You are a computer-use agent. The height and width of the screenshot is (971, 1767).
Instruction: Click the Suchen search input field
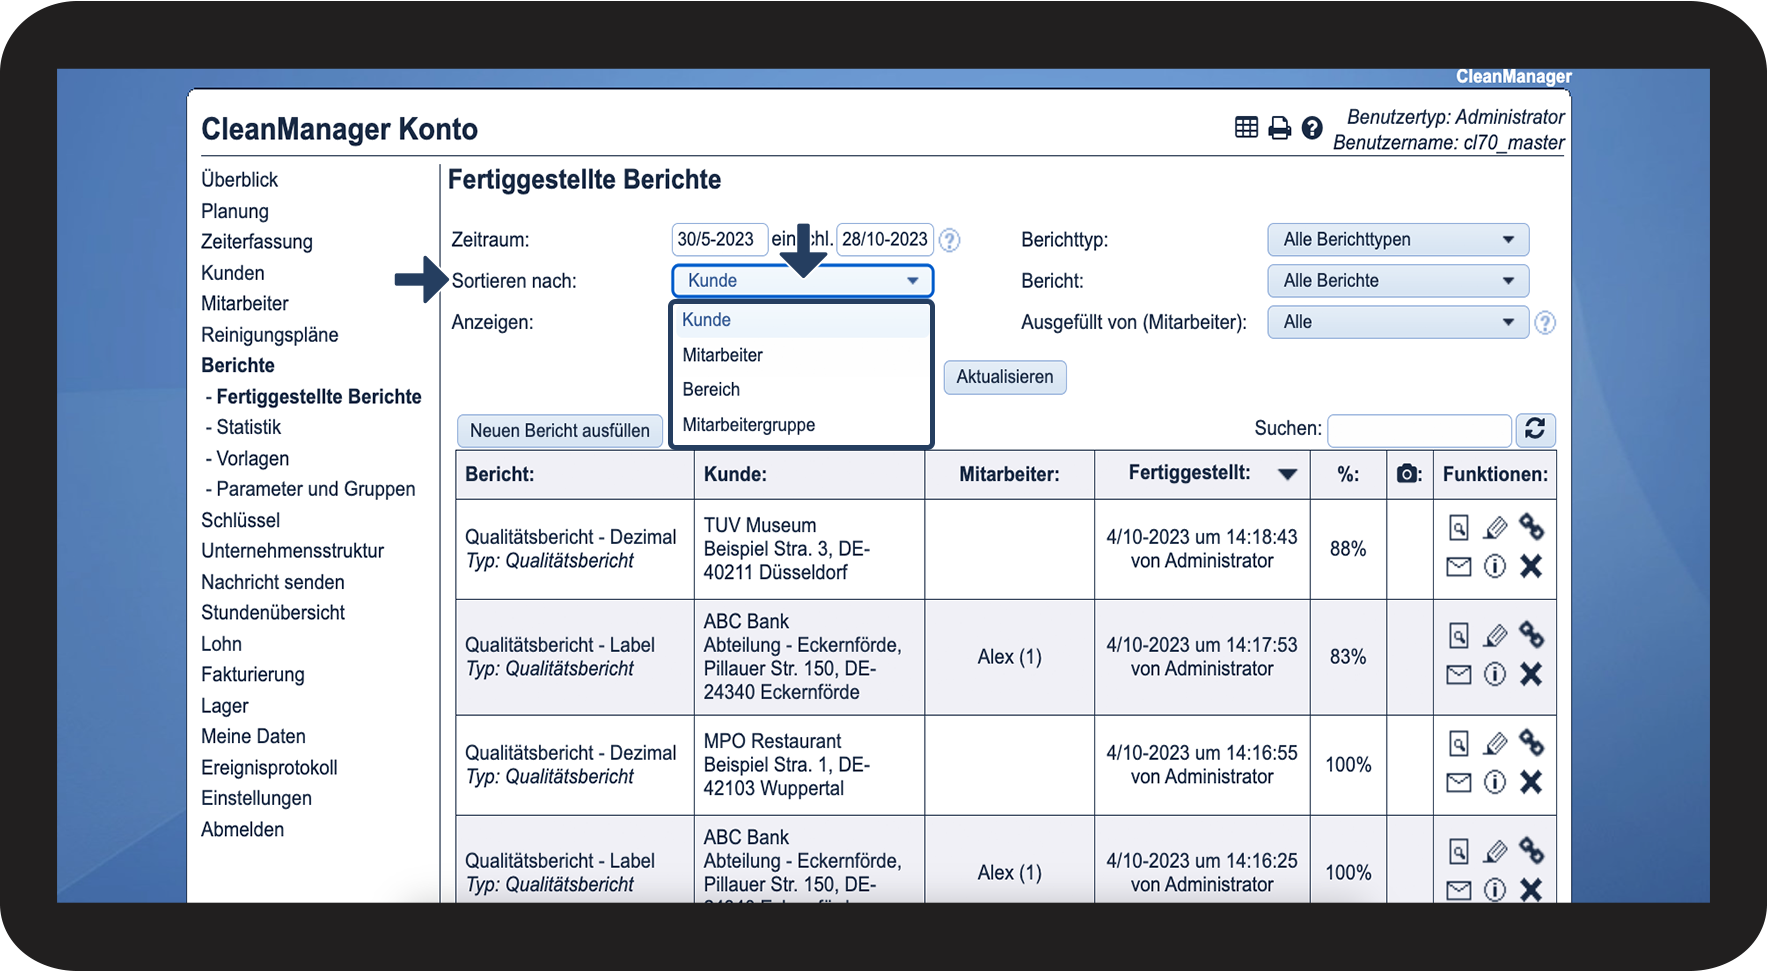coord(1419,430)
